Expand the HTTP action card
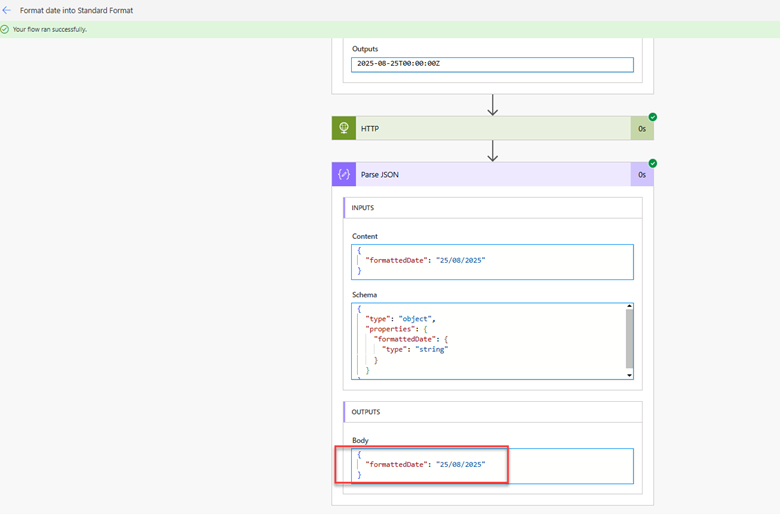 [493, 128]
